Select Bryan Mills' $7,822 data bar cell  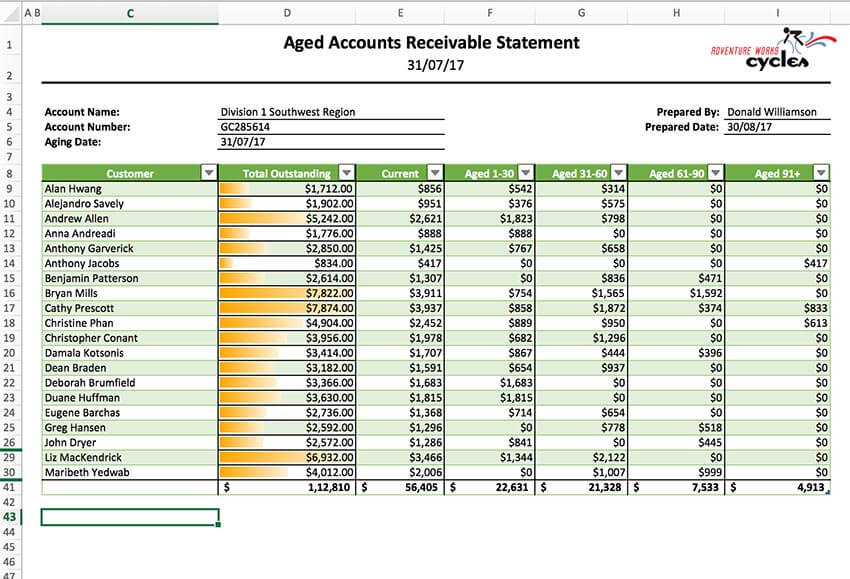click(290, 293)
